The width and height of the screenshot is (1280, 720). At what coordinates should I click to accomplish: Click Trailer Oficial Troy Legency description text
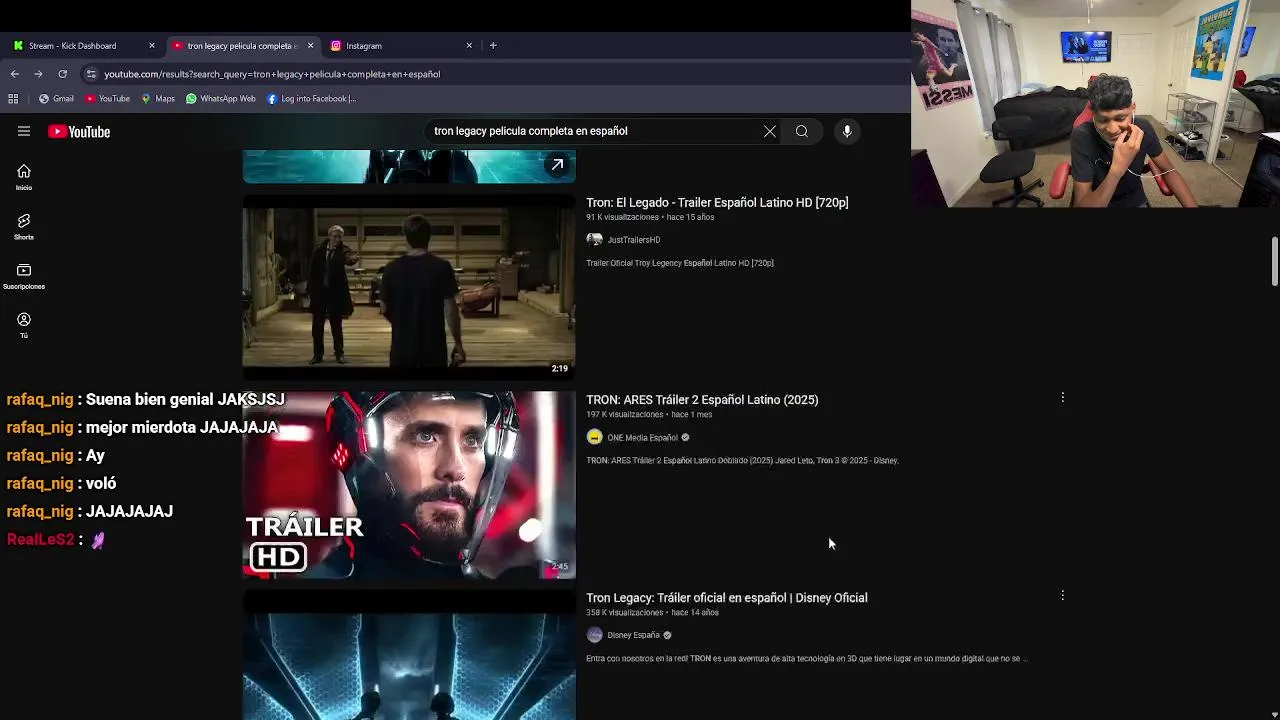[x=680, y=263]
